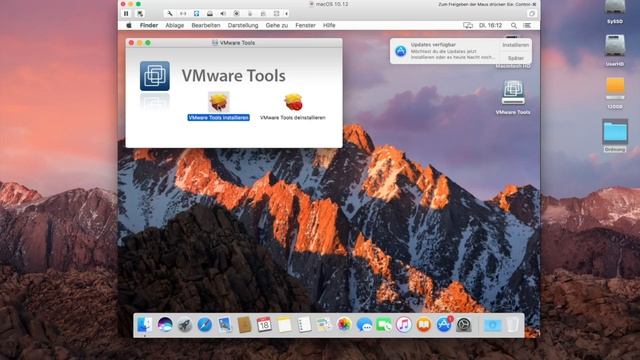Open Finder from the dock
Screen dimensions: 640x360
[x=144, y=325]
